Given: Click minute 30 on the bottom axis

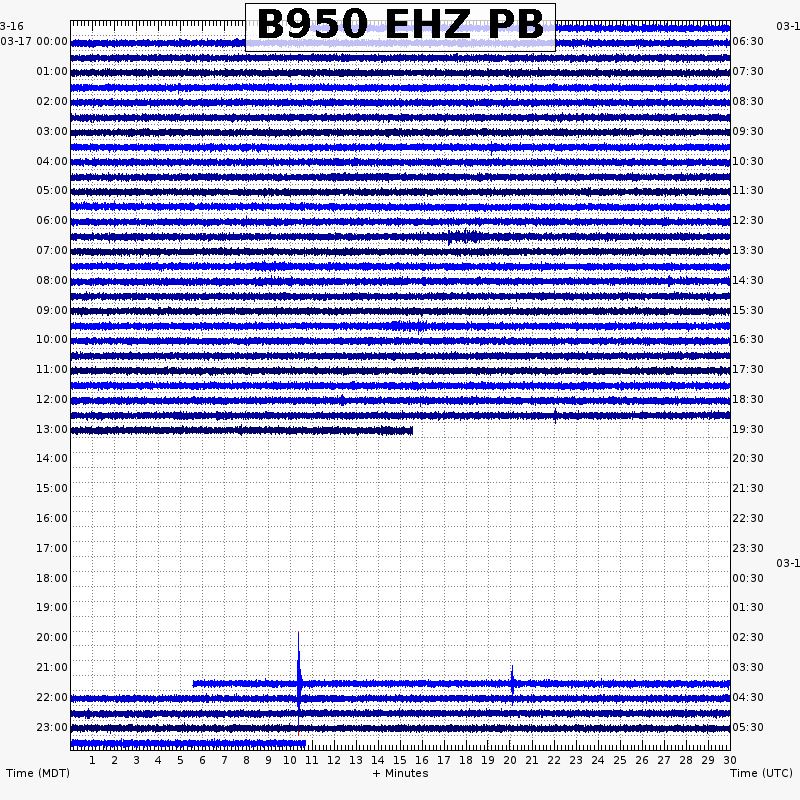Looking at the screenshot, I should [730, 760].
